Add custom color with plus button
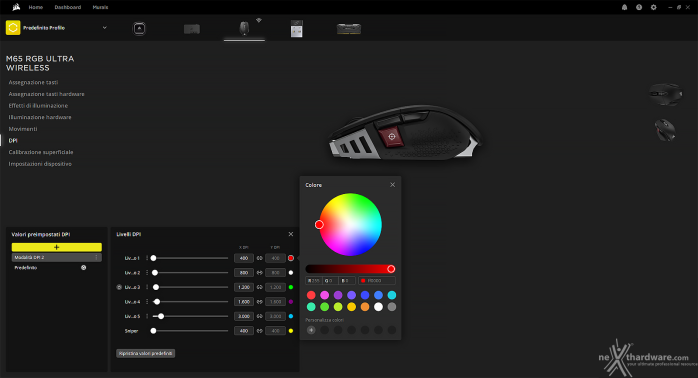 (x=311, y=330)
